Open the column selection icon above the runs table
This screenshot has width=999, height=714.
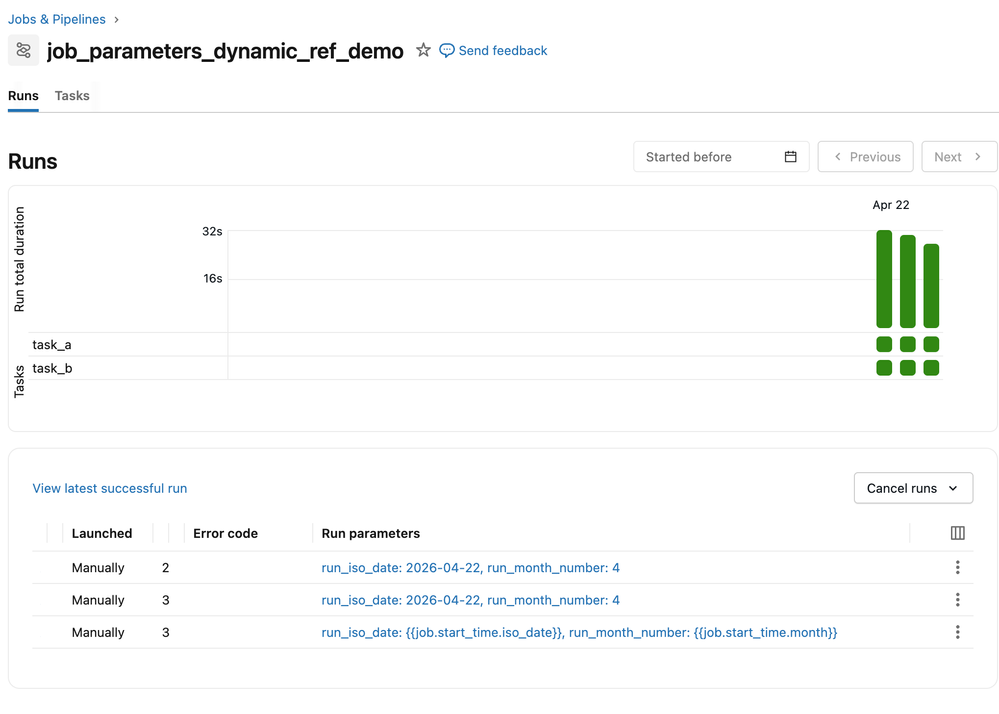[957, 533]
